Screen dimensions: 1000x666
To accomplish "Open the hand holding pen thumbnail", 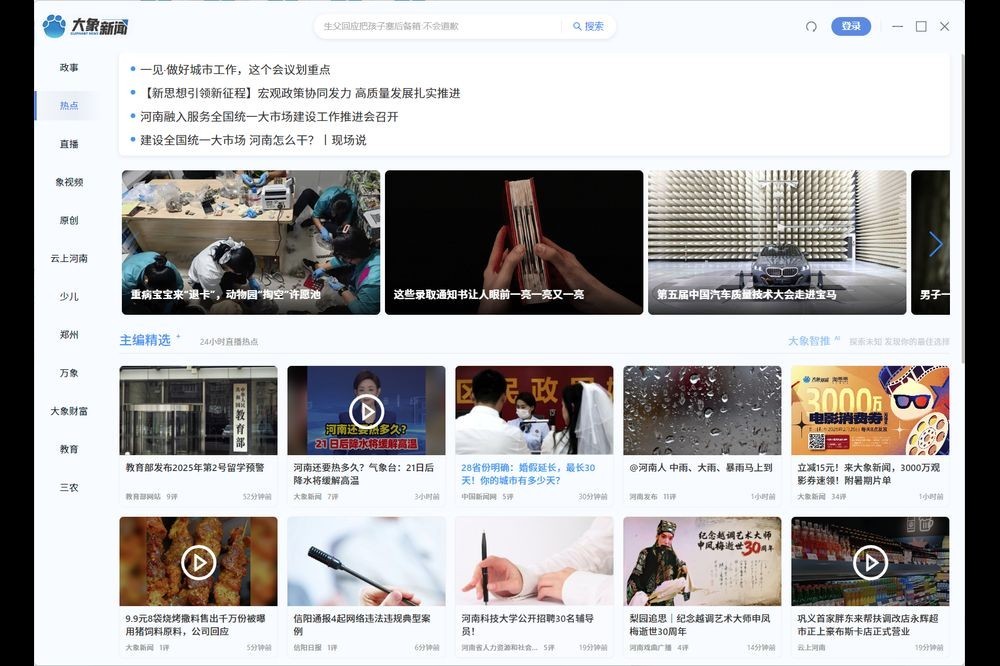I will coord(534,561).
